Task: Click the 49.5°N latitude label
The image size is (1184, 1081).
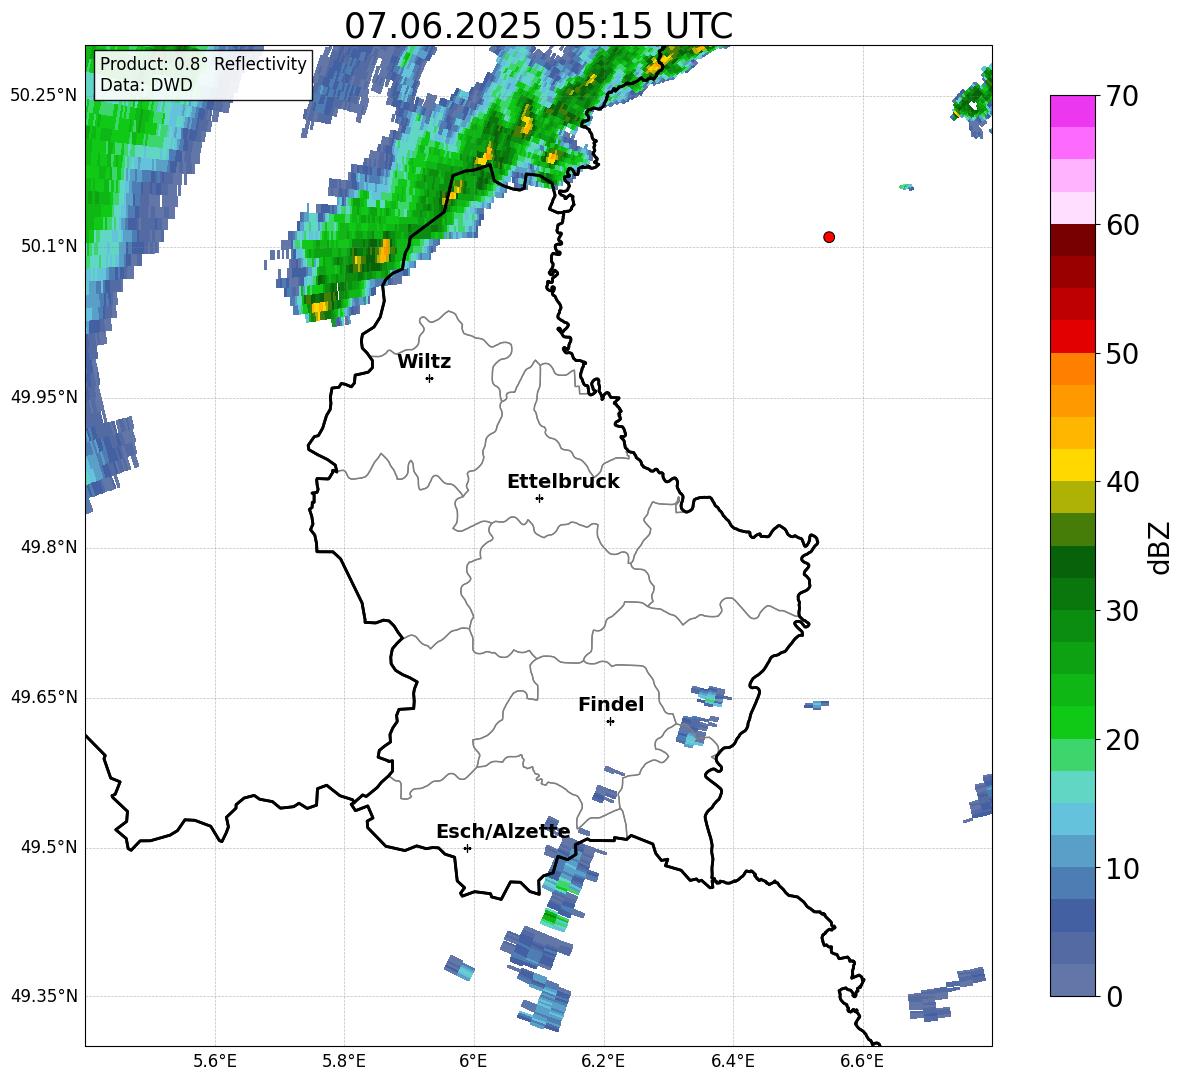Action: tap(49, 847)
